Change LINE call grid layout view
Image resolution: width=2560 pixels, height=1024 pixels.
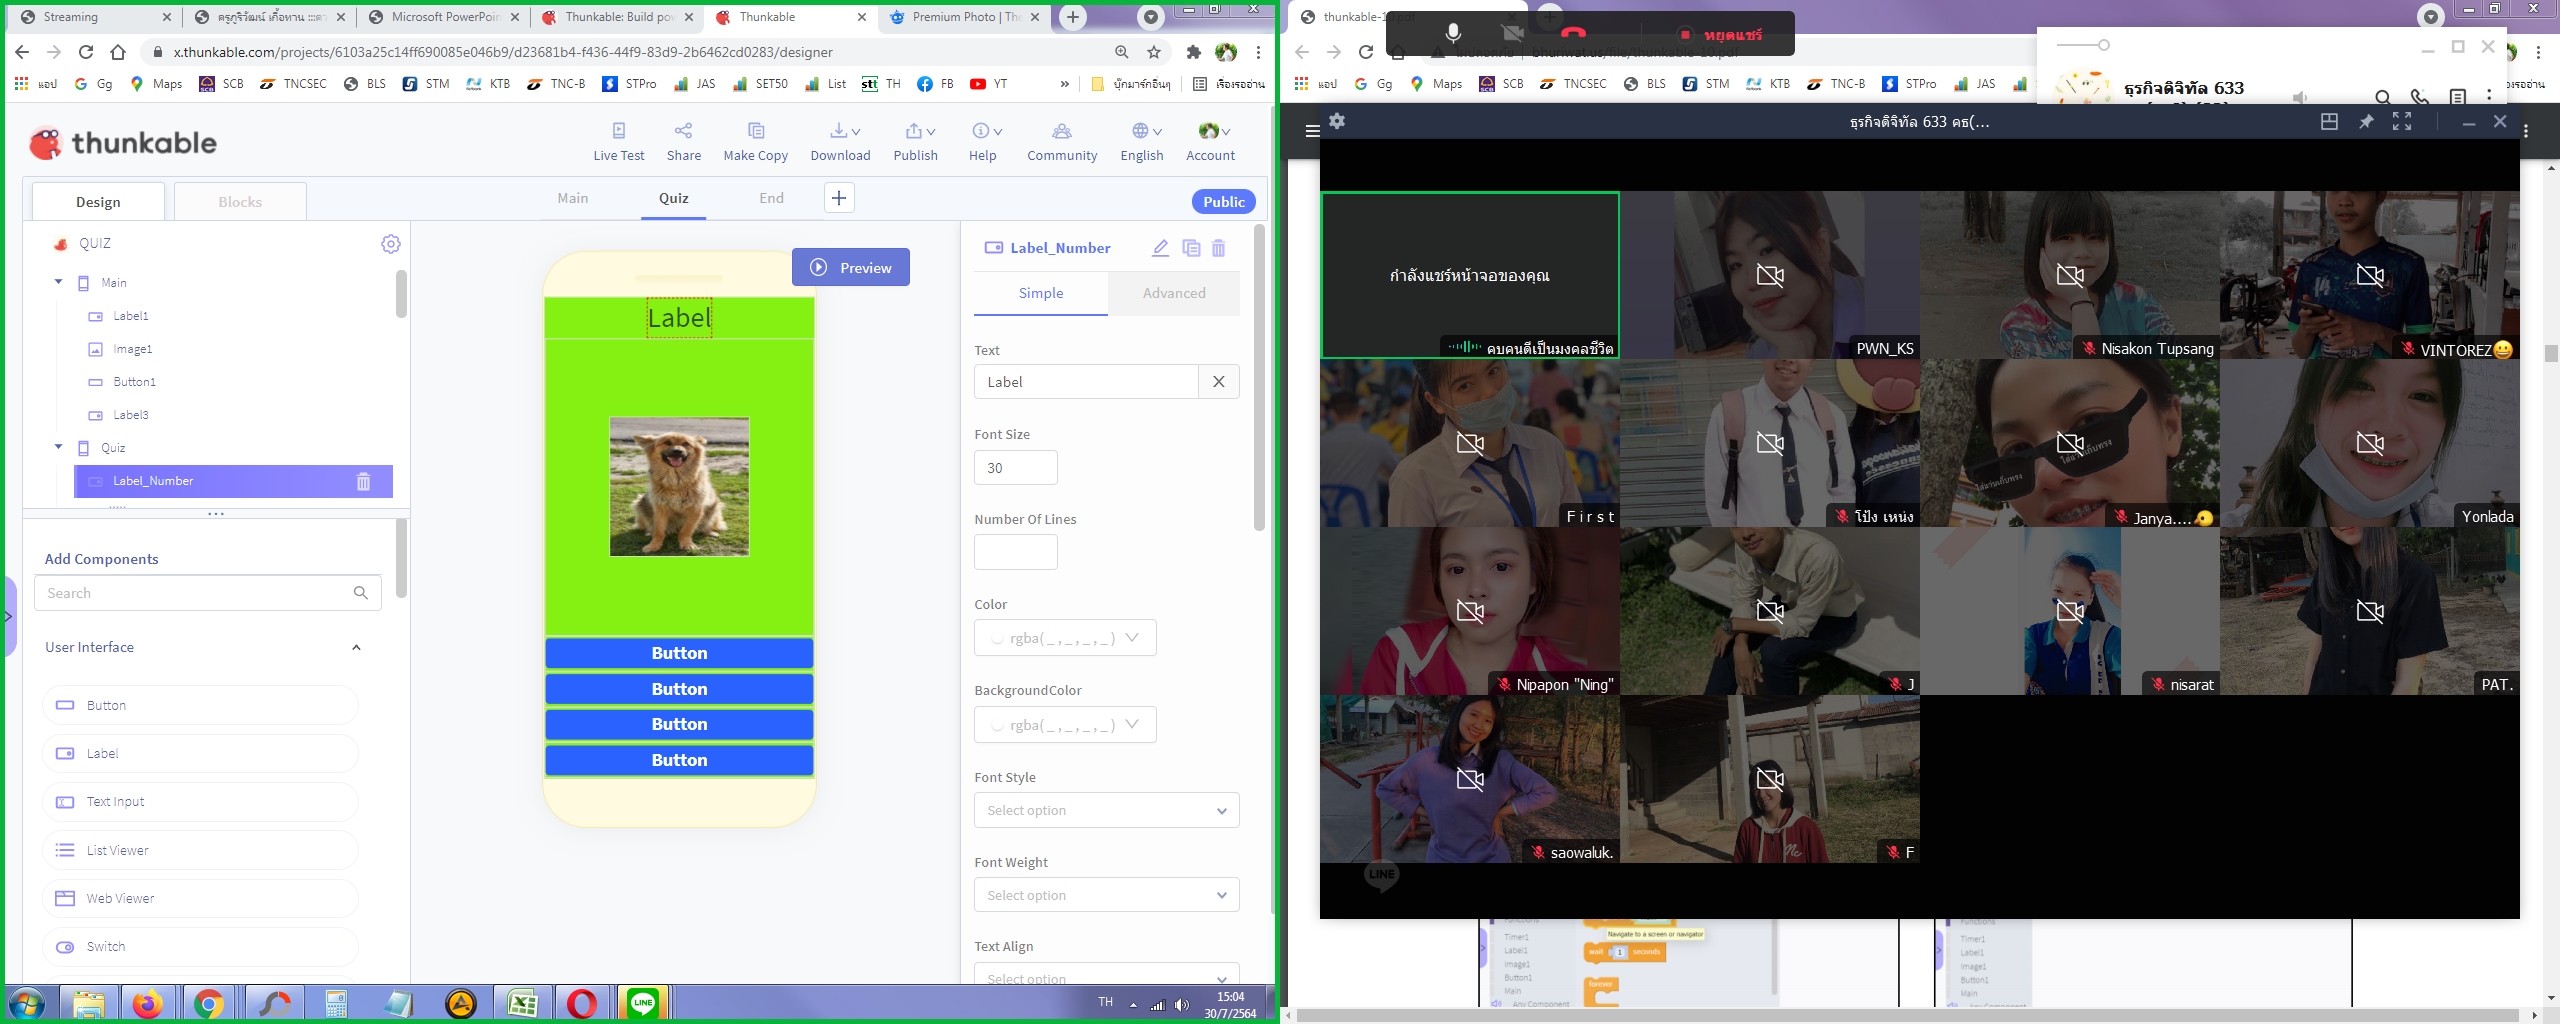2329,121
